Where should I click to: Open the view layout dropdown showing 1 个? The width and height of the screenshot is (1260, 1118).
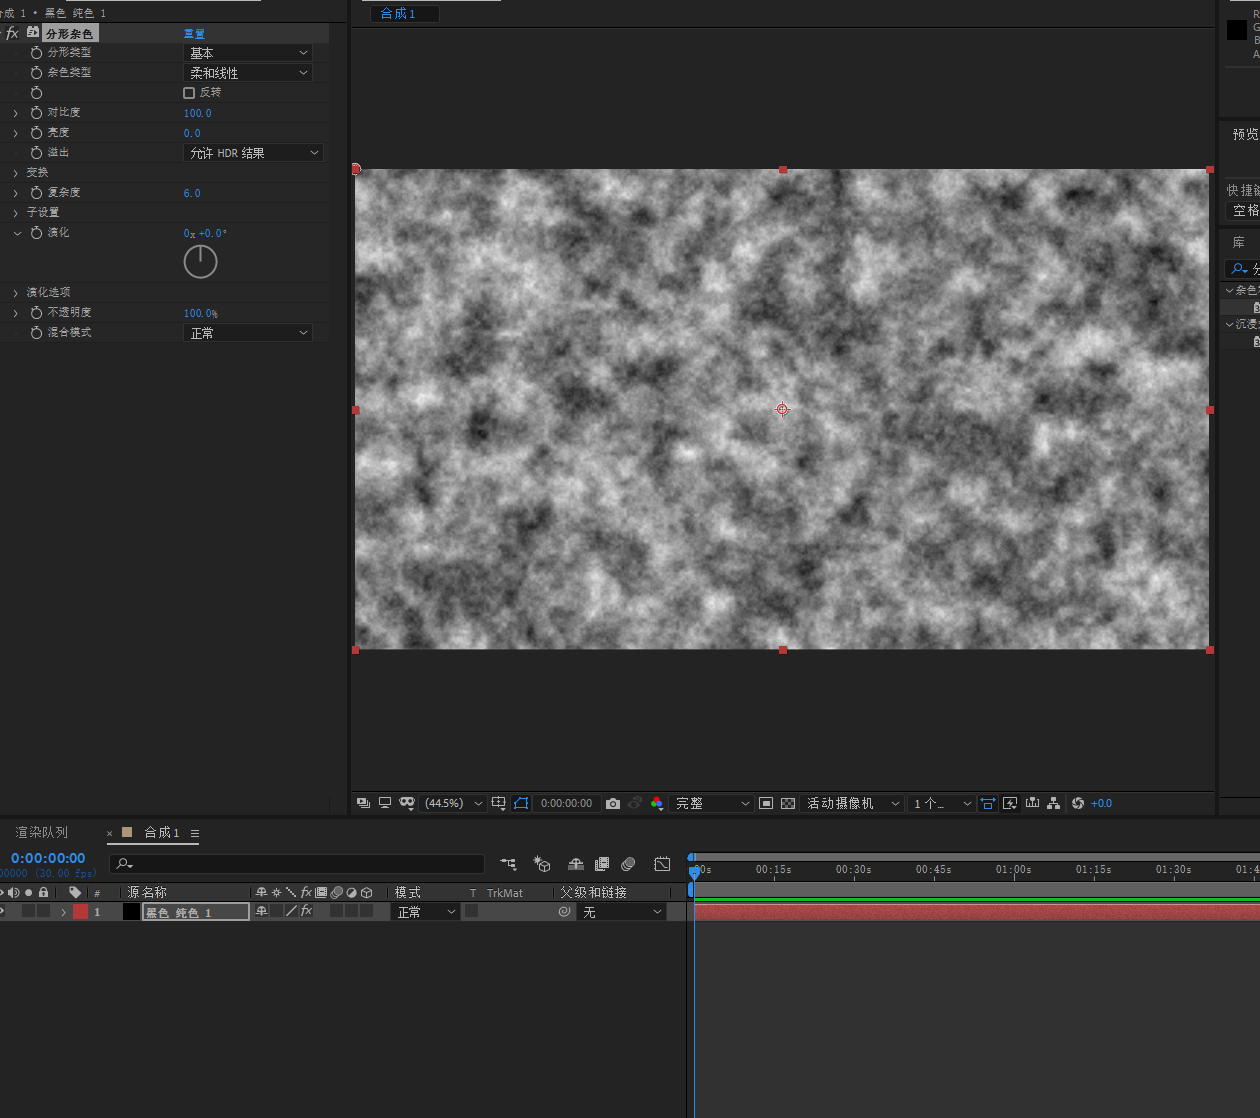click(x=941, y=803)
